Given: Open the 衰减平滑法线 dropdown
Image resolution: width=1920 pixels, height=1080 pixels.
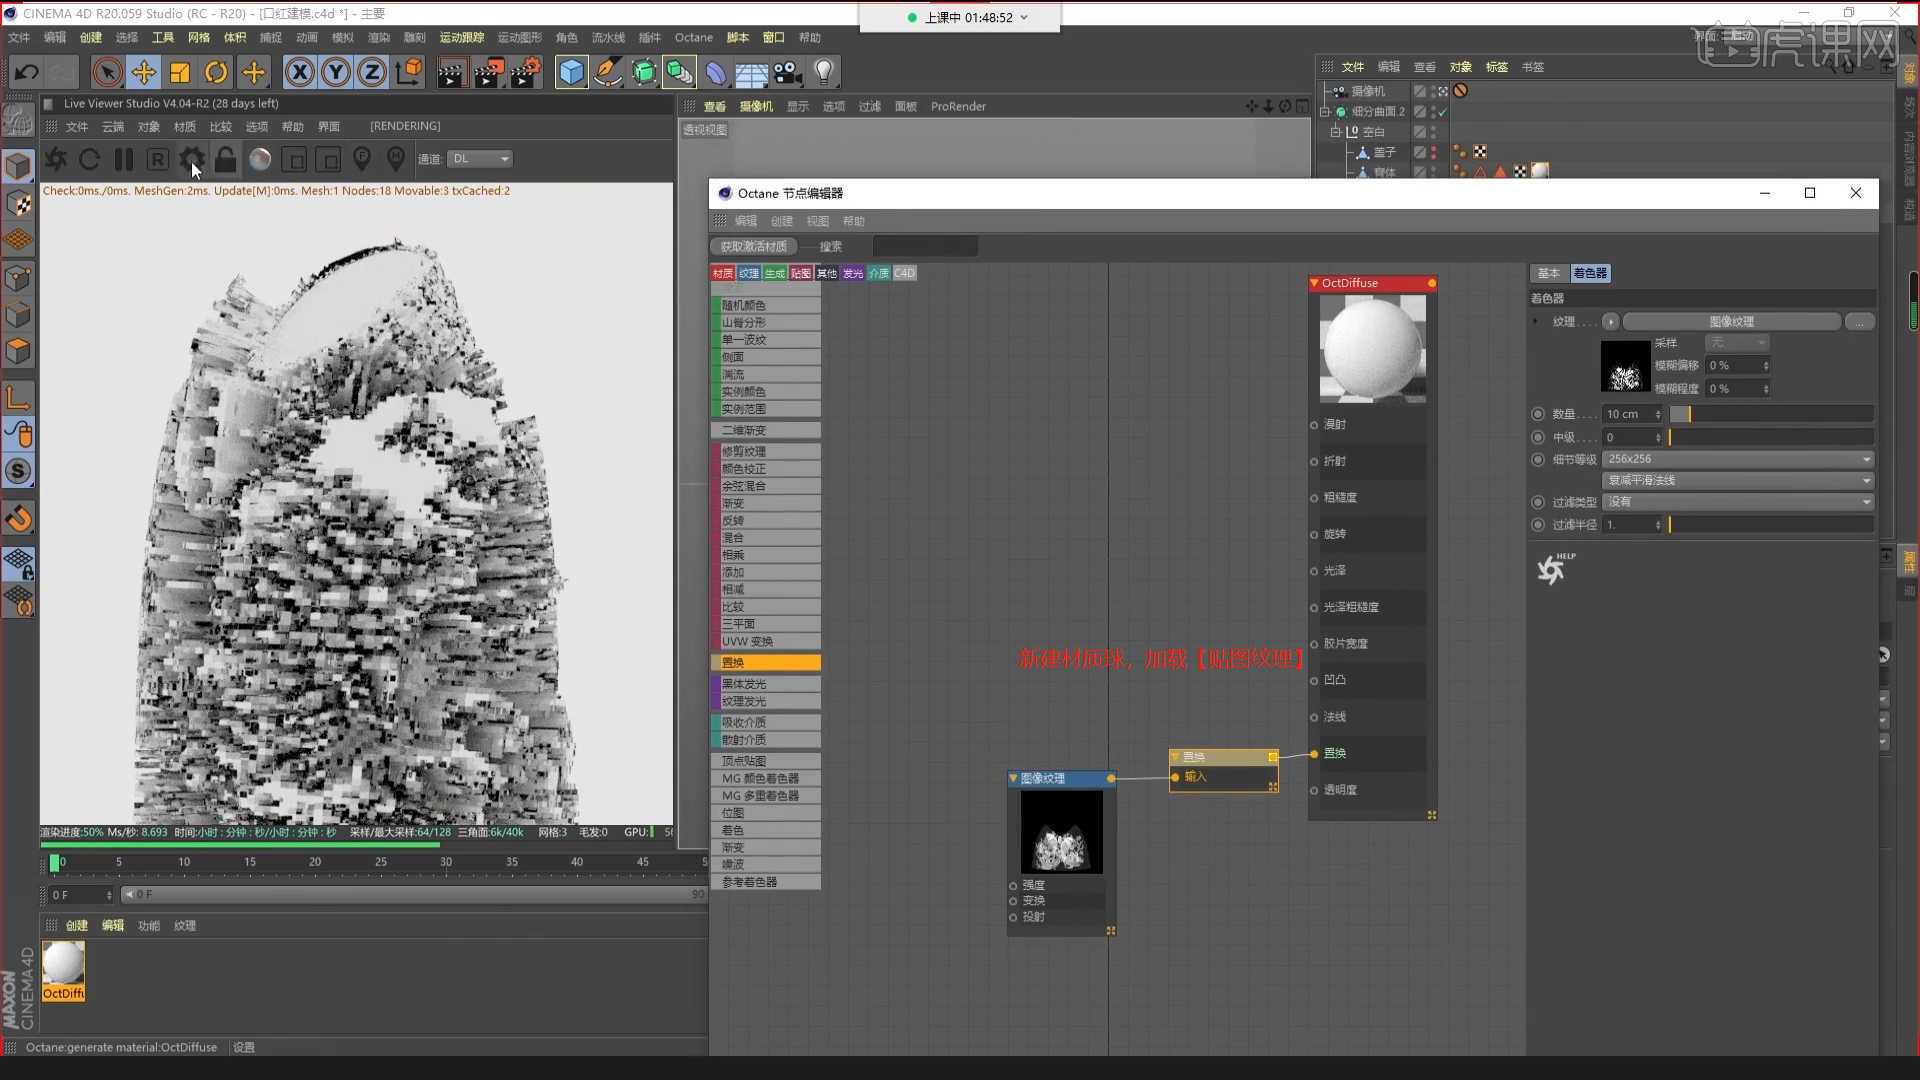Looking at the screenshot, I should coord(1738,480).
